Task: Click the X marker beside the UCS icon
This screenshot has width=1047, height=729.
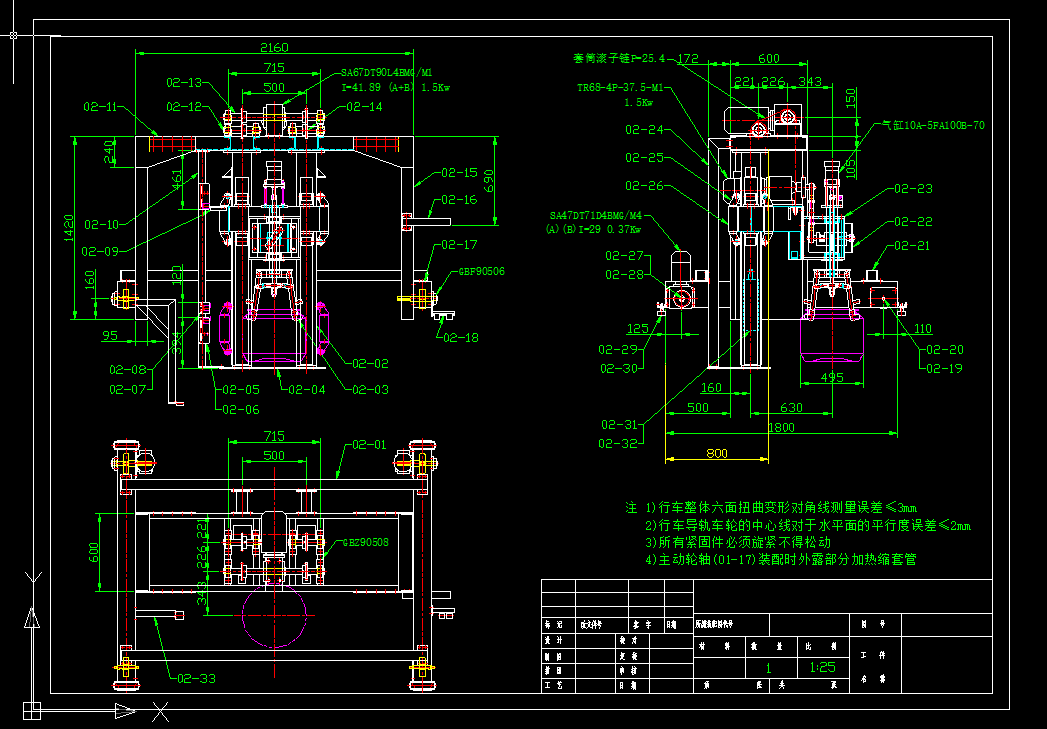Action: pos(160,712)
